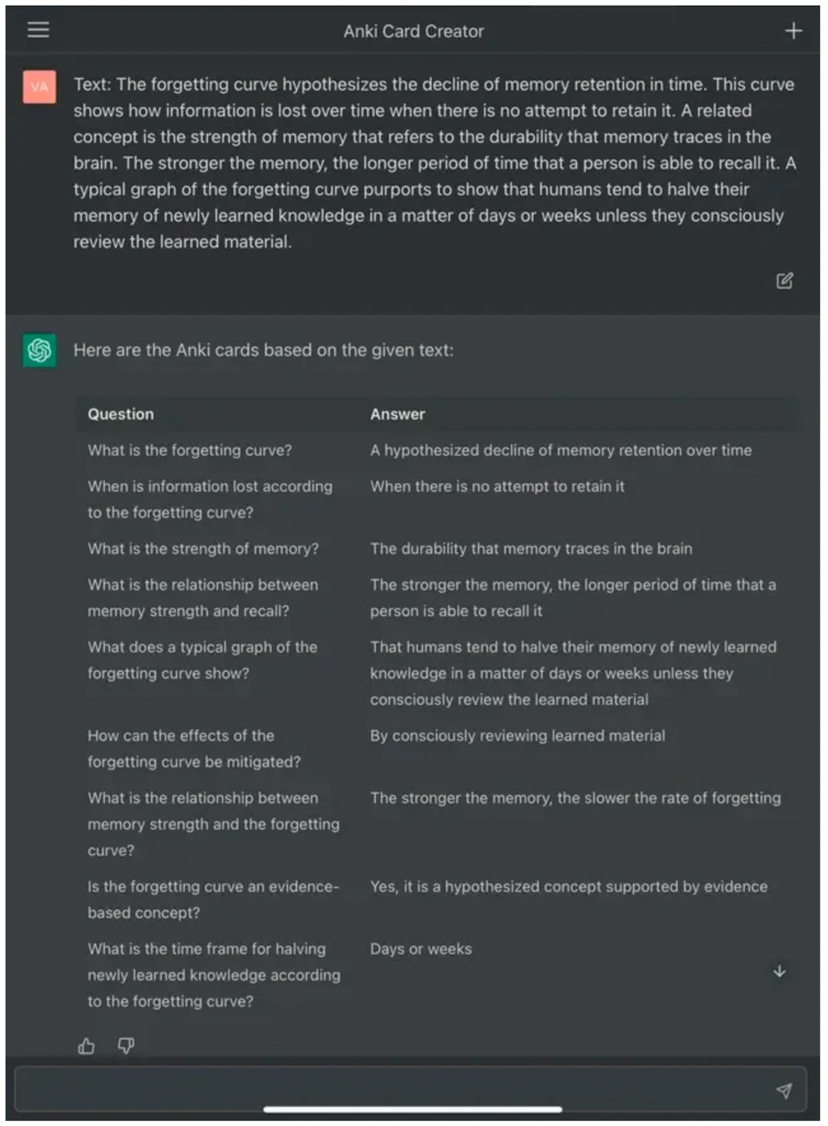
Task: Click the scroll-to-bottom down arrow
Action: pyautogui.click(x=780, y=971)
